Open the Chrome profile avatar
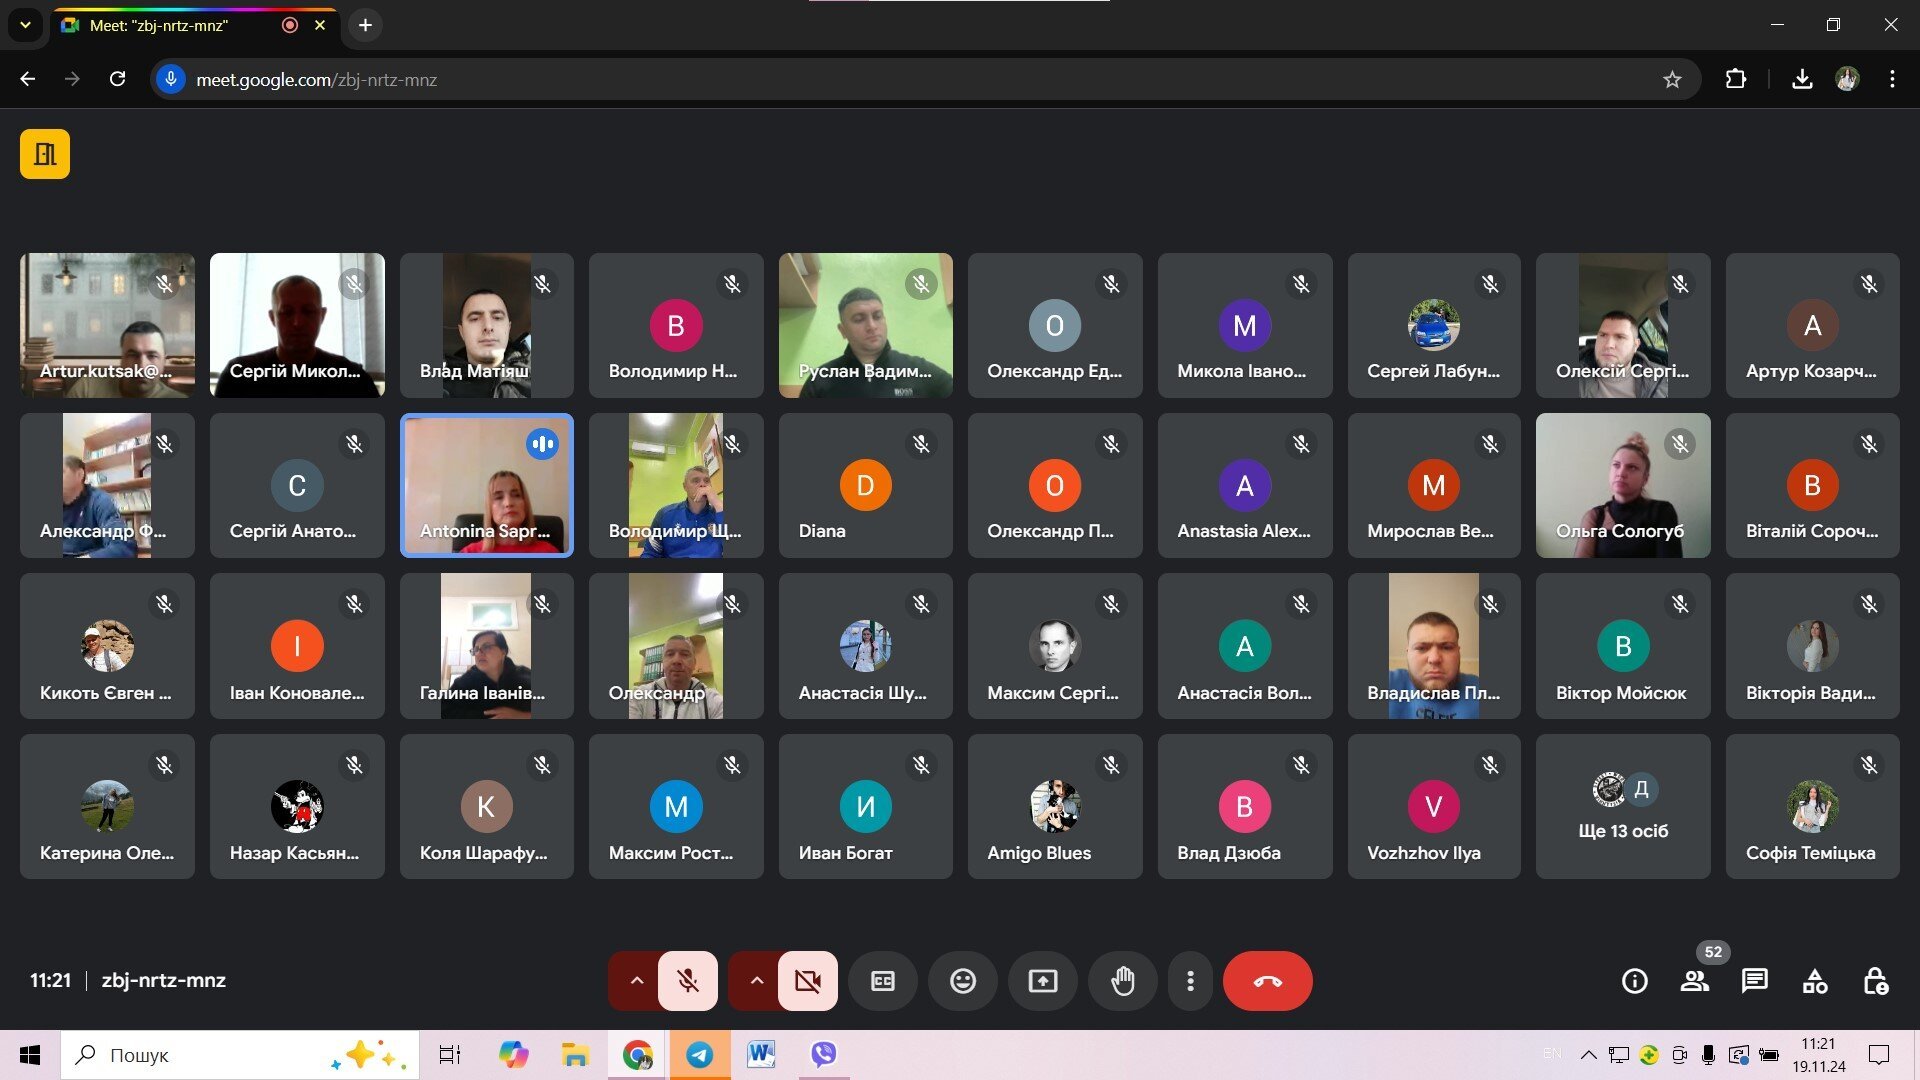 [1847, 80]
